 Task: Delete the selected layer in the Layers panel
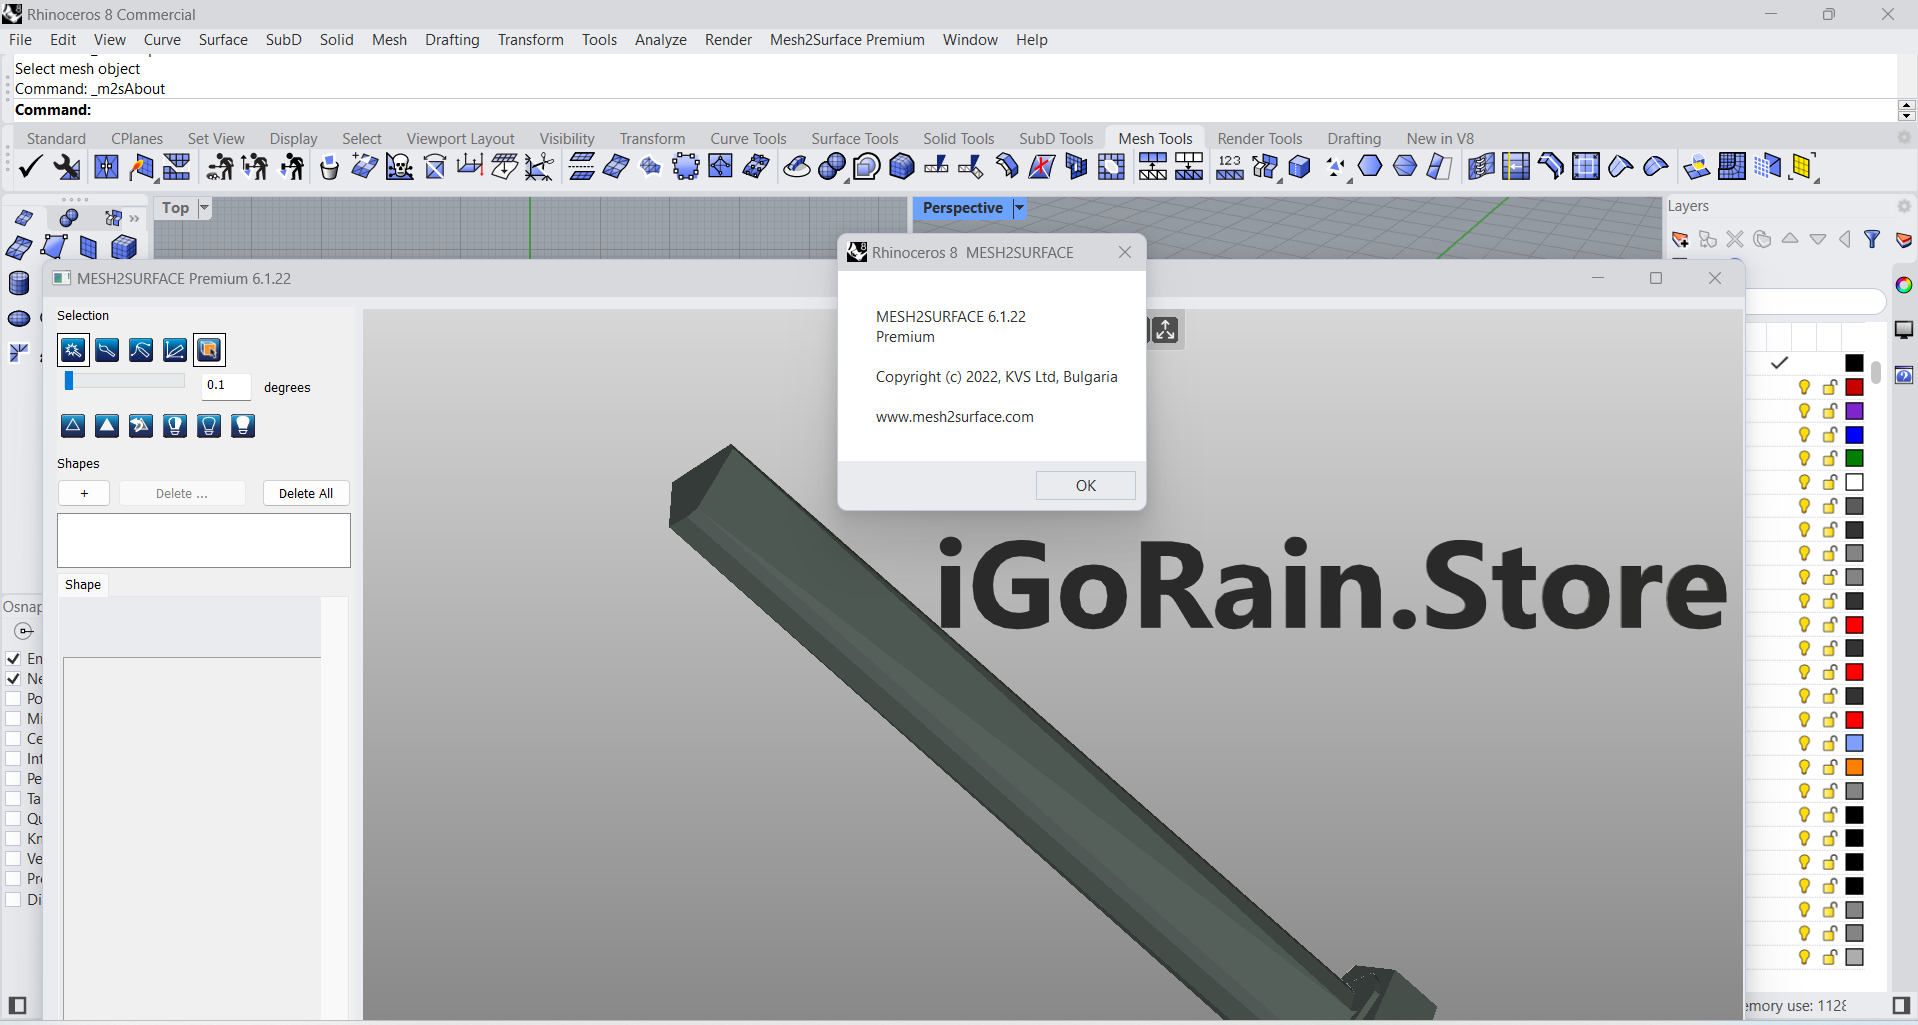(x=1733, y=240)
